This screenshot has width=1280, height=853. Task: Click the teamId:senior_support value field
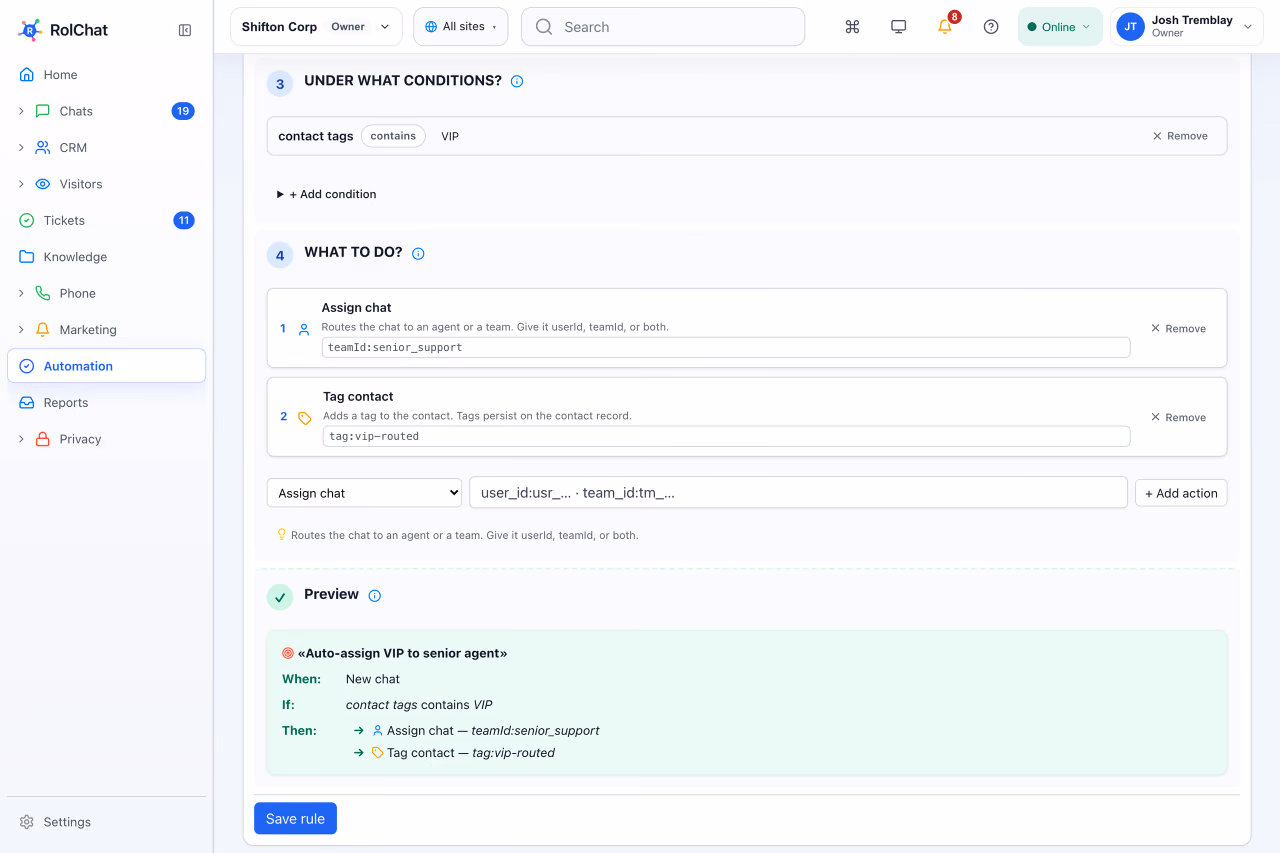(x=726, y=347)
